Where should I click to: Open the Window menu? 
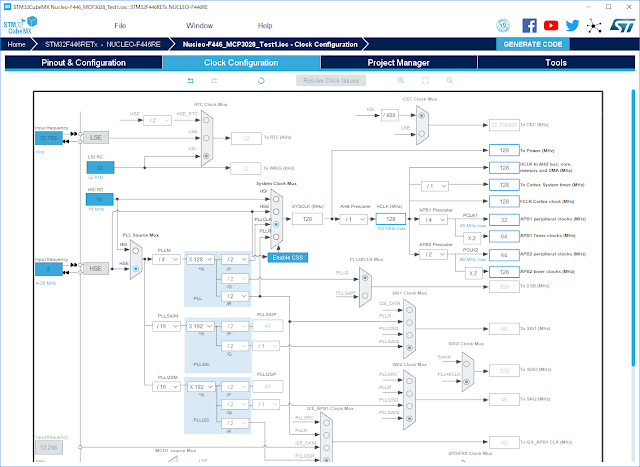[200, 26]
